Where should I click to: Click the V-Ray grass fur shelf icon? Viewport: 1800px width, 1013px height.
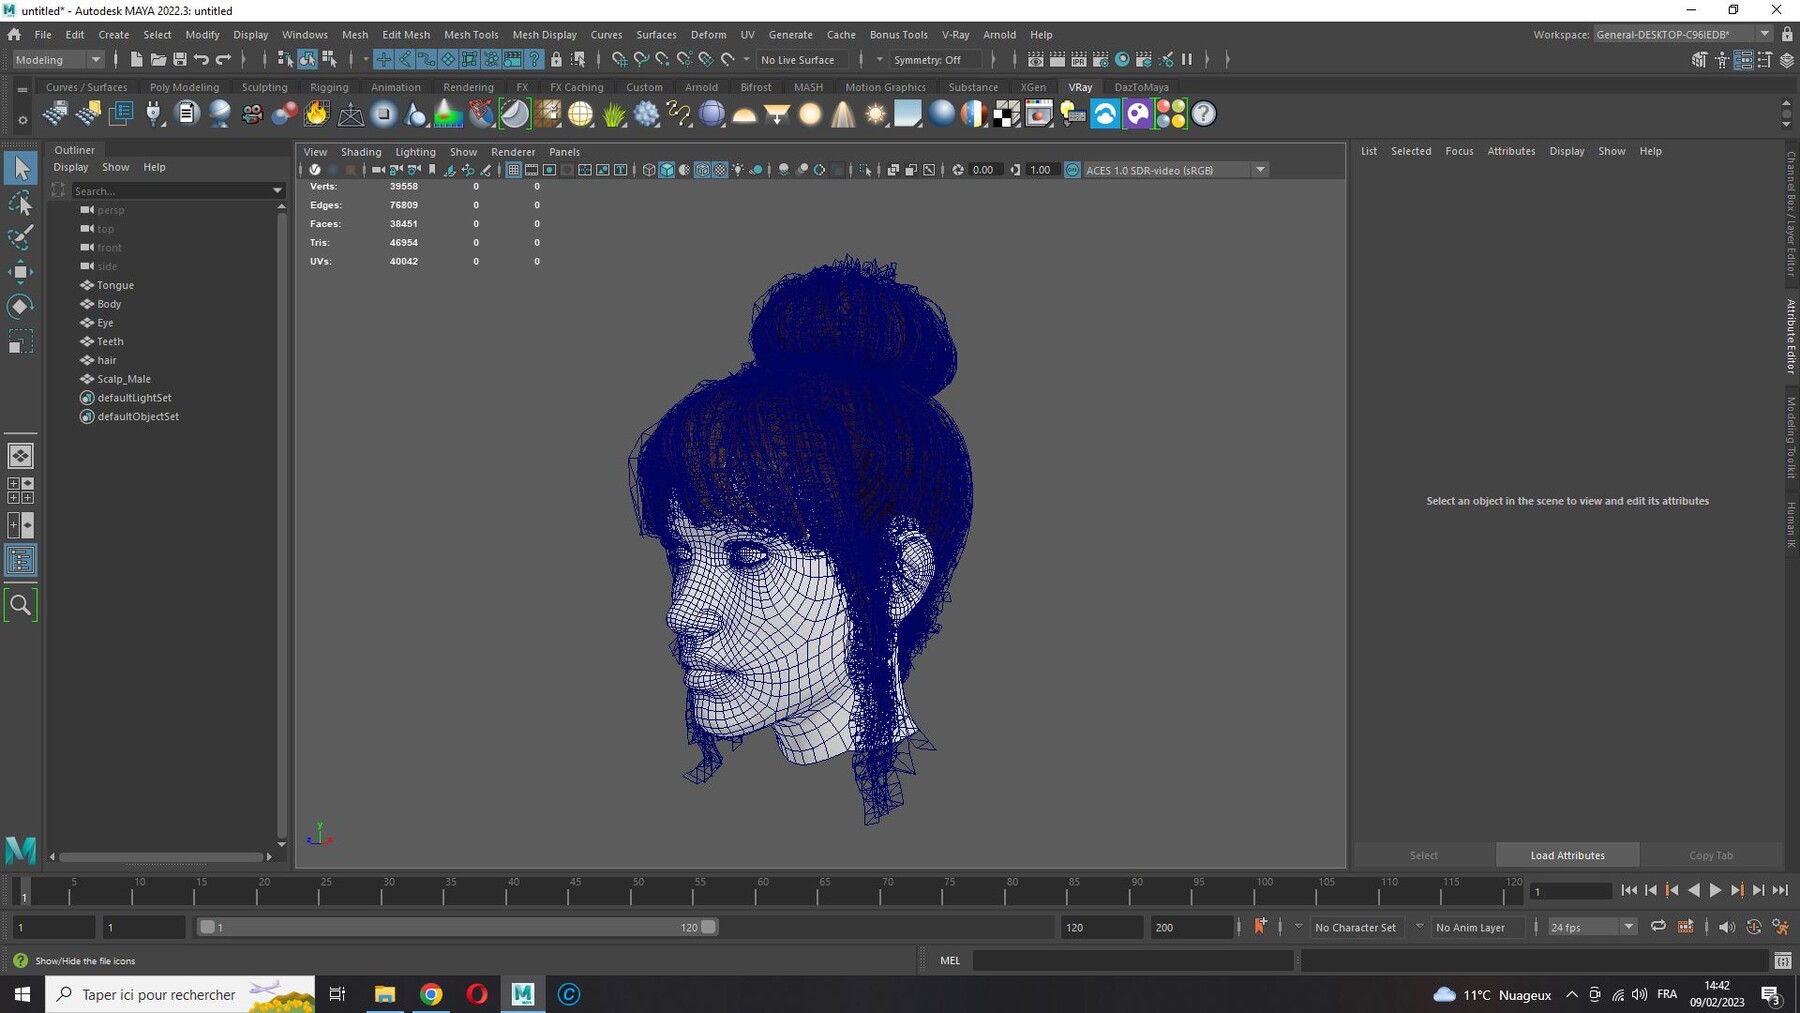pyautogui.click(x=613, y=114)
